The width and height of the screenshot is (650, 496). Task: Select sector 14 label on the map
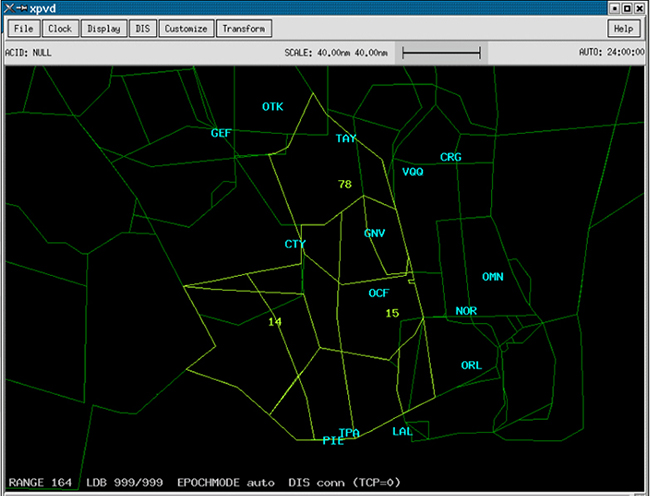tap(275, 321)
